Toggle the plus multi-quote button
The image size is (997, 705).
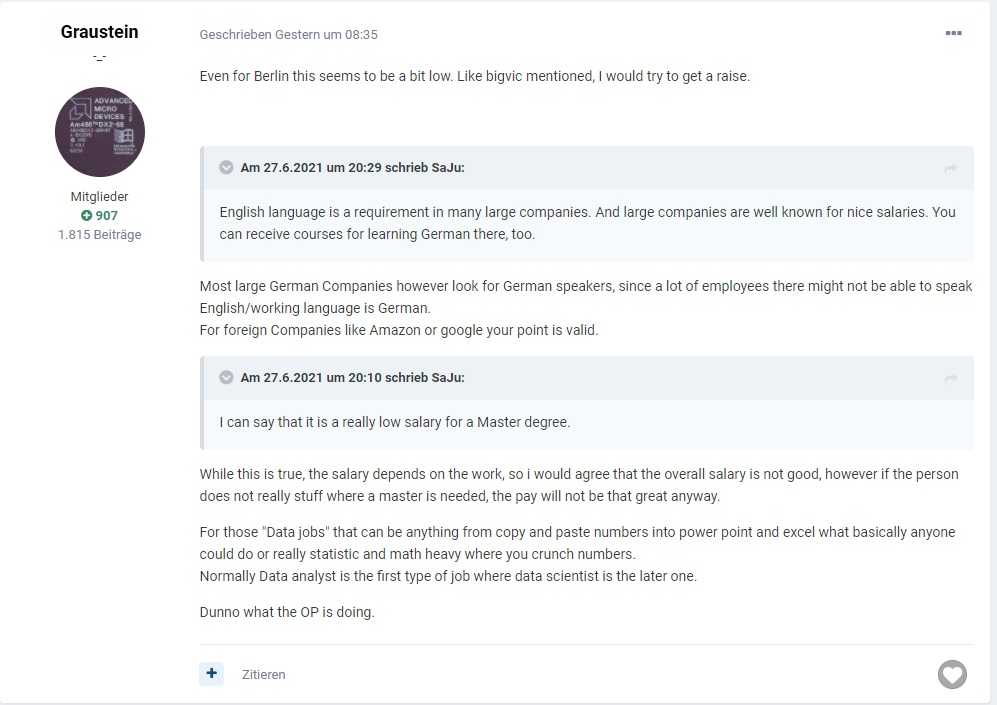[212, 674]
